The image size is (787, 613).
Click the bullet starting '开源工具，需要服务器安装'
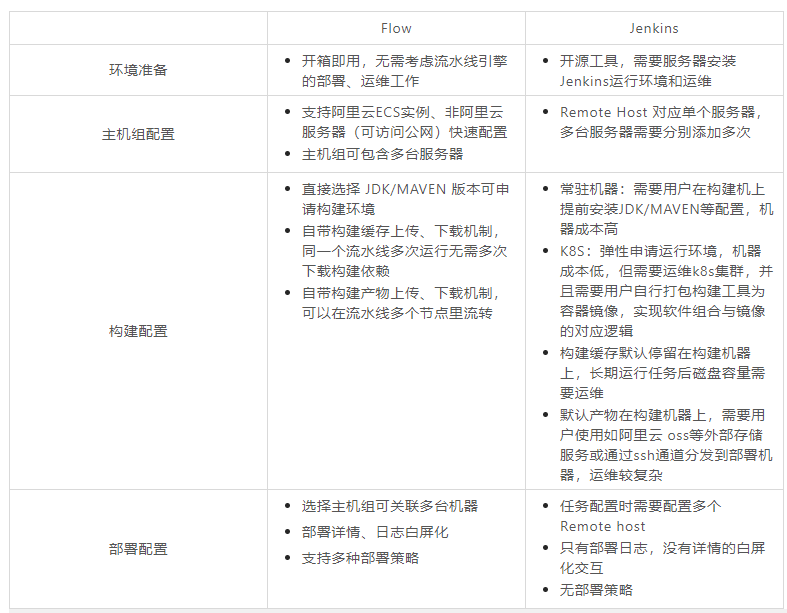[647, 71]
